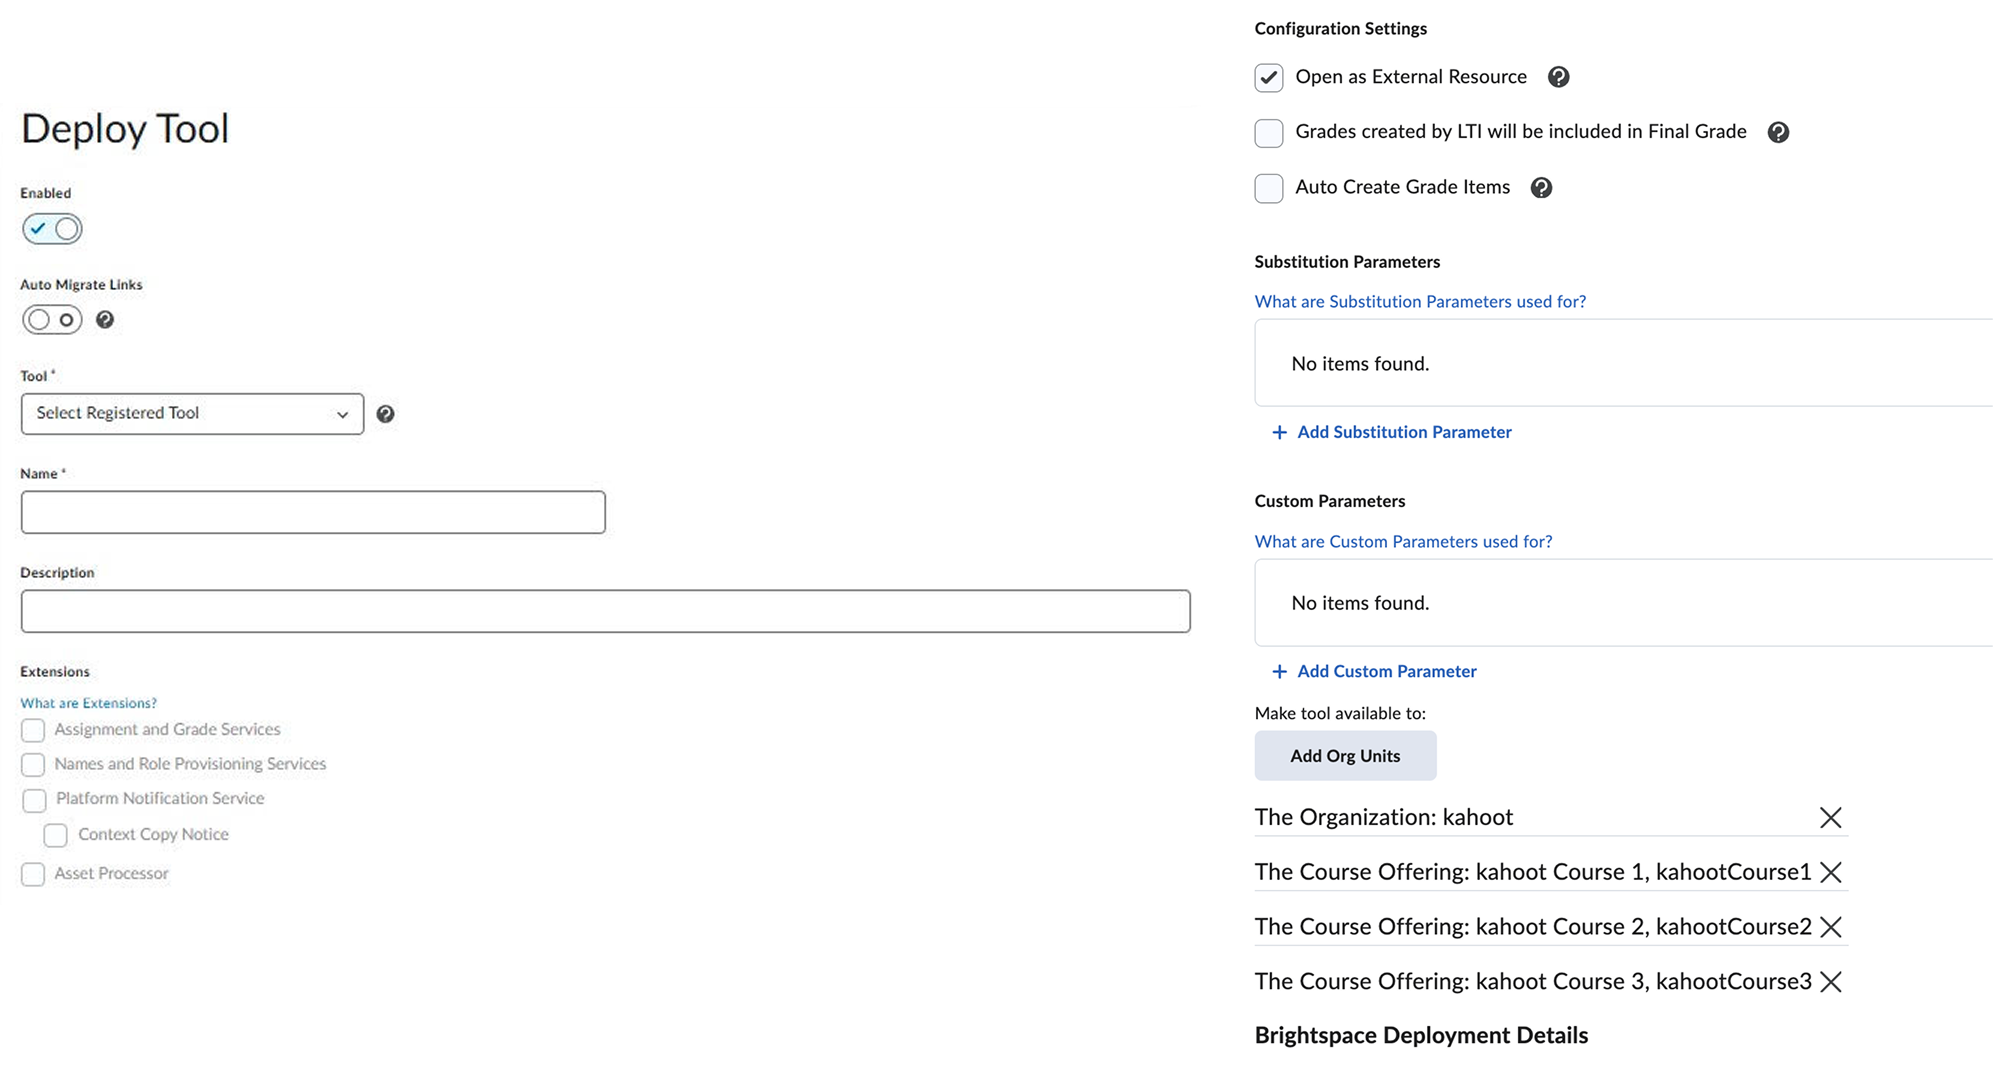This screenshot has height=1077, width=1993.
Task: Uncheck Open as External Resource
Action: (1268, 78)
